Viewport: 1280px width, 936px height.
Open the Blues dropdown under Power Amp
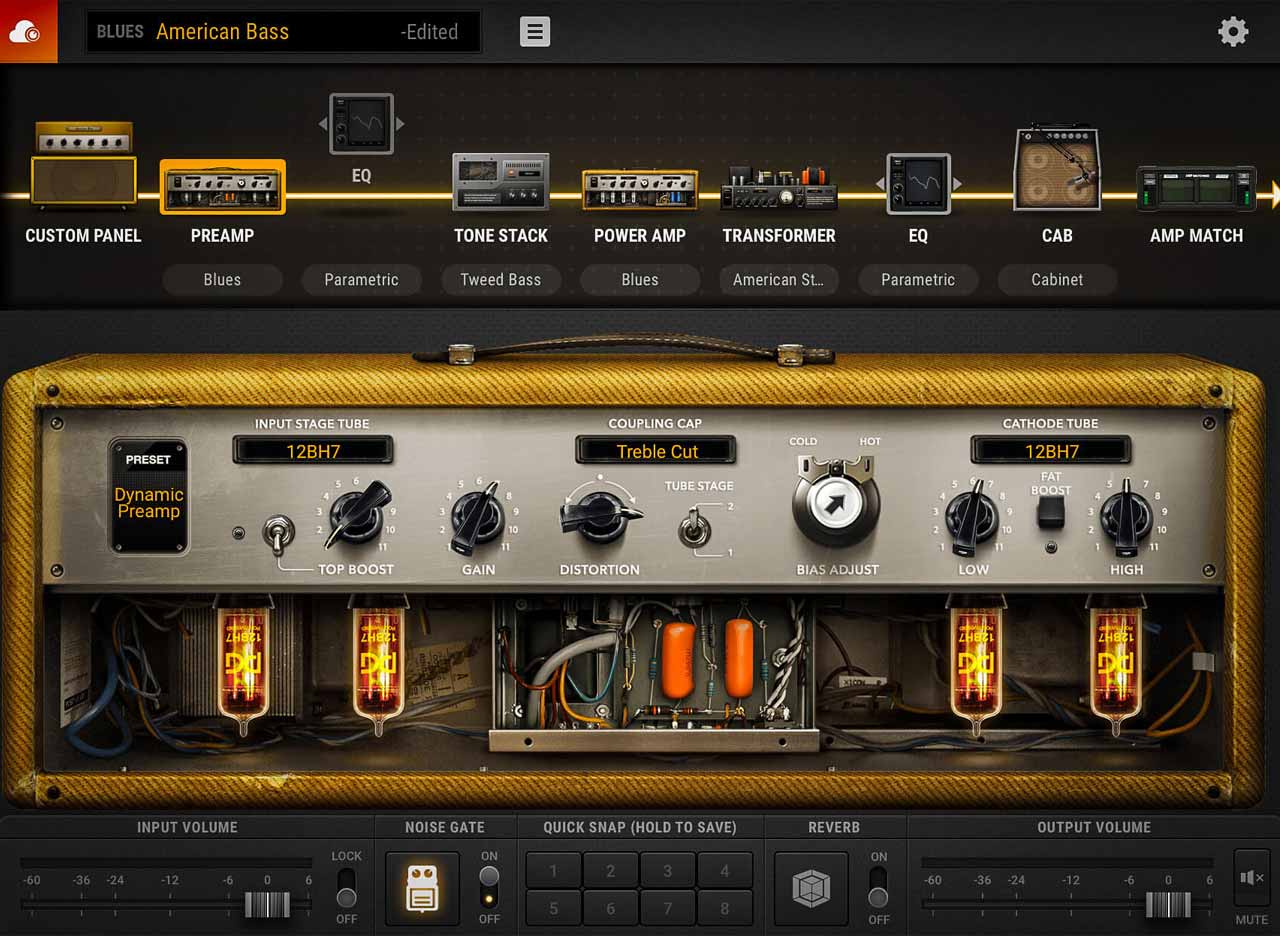click(639, 280)
